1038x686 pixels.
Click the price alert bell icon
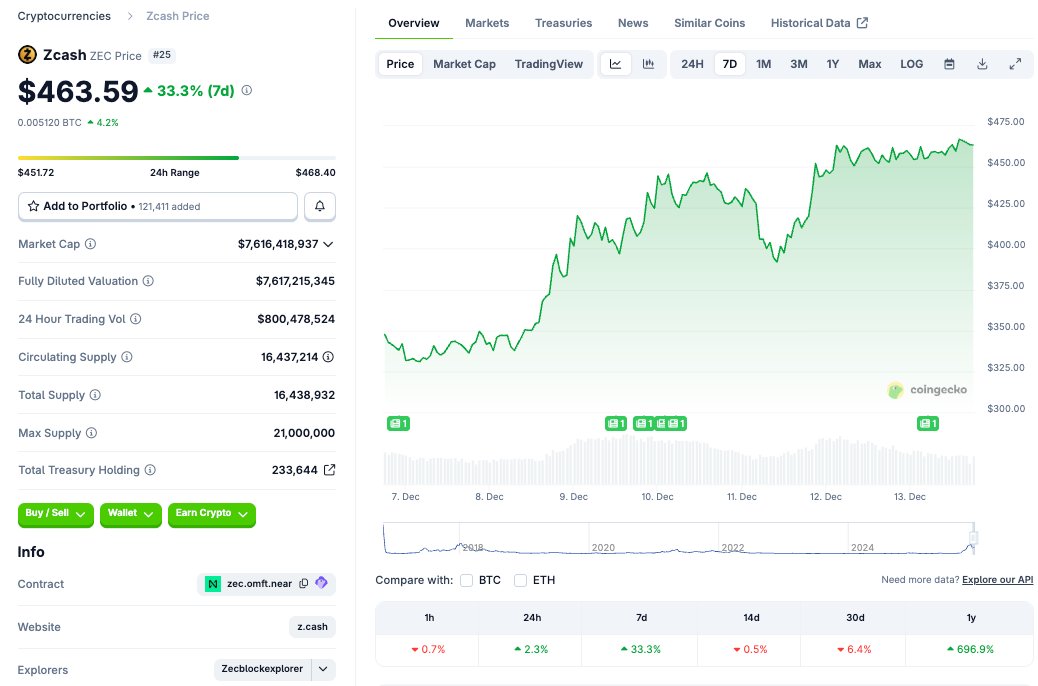[319, 206]
